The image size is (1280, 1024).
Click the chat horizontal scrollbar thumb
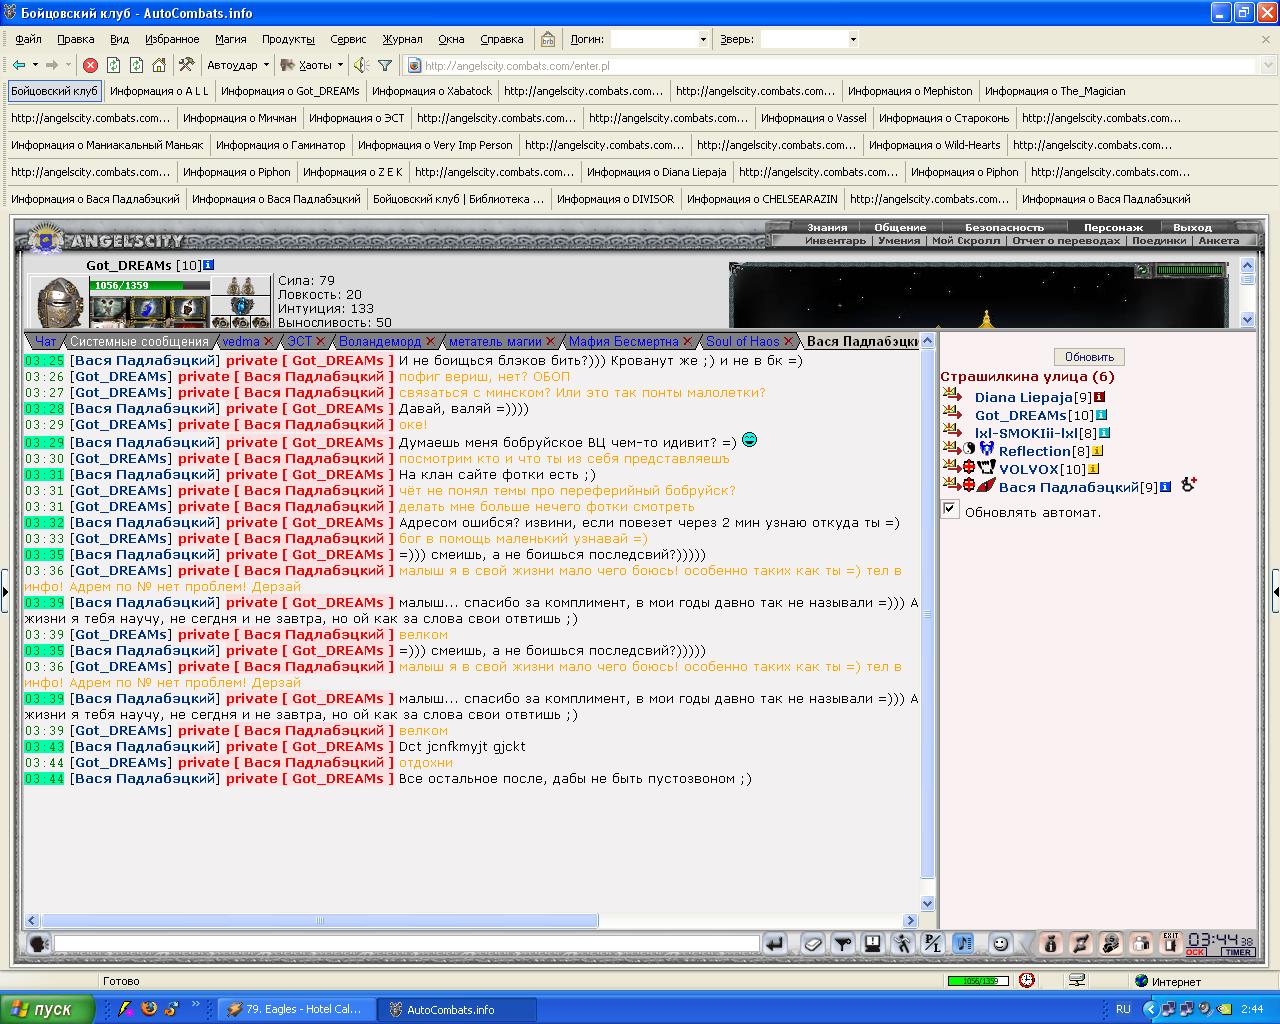coord(320,920)
